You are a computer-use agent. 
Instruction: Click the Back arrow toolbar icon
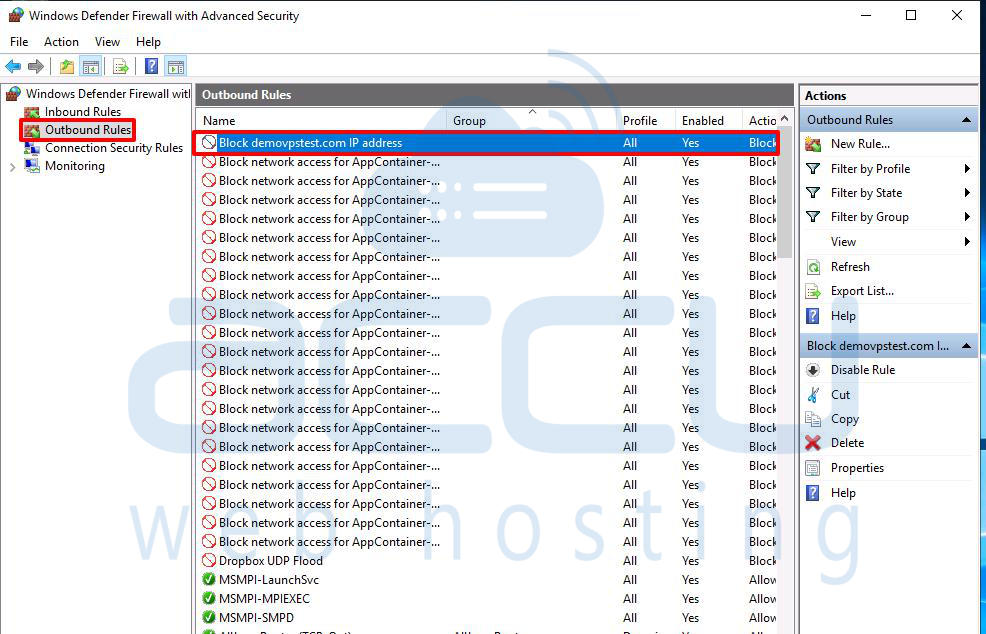tap(13, 67)
